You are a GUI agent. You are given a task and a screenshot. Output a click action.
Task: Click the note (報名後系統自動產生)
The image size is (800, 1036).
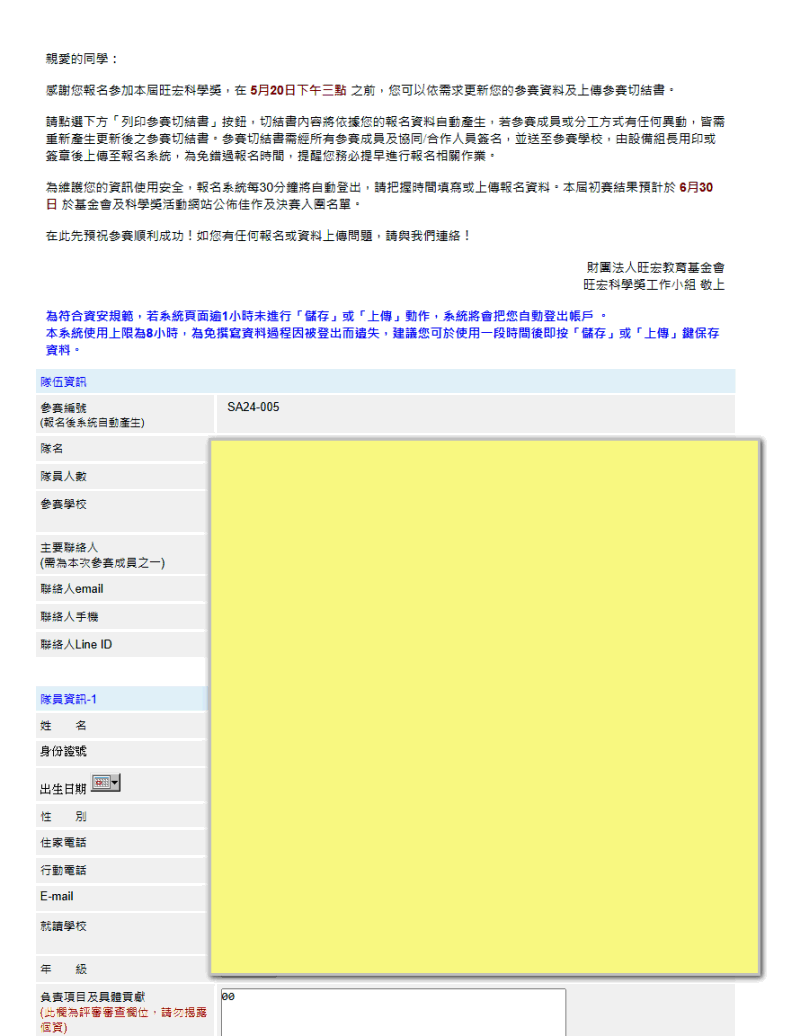click(x=92, y=423)
